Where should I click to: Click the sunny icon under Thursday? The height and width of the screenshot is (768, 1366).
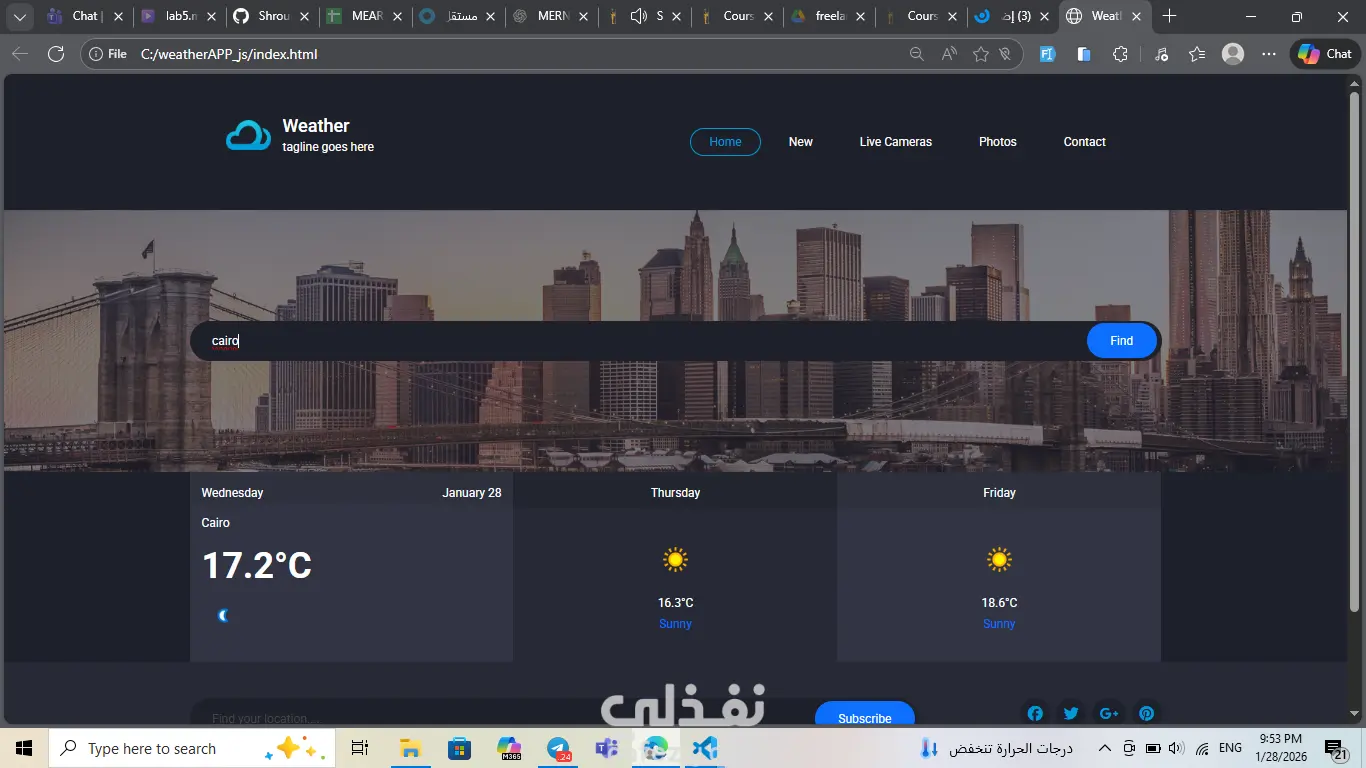(675, 560)
